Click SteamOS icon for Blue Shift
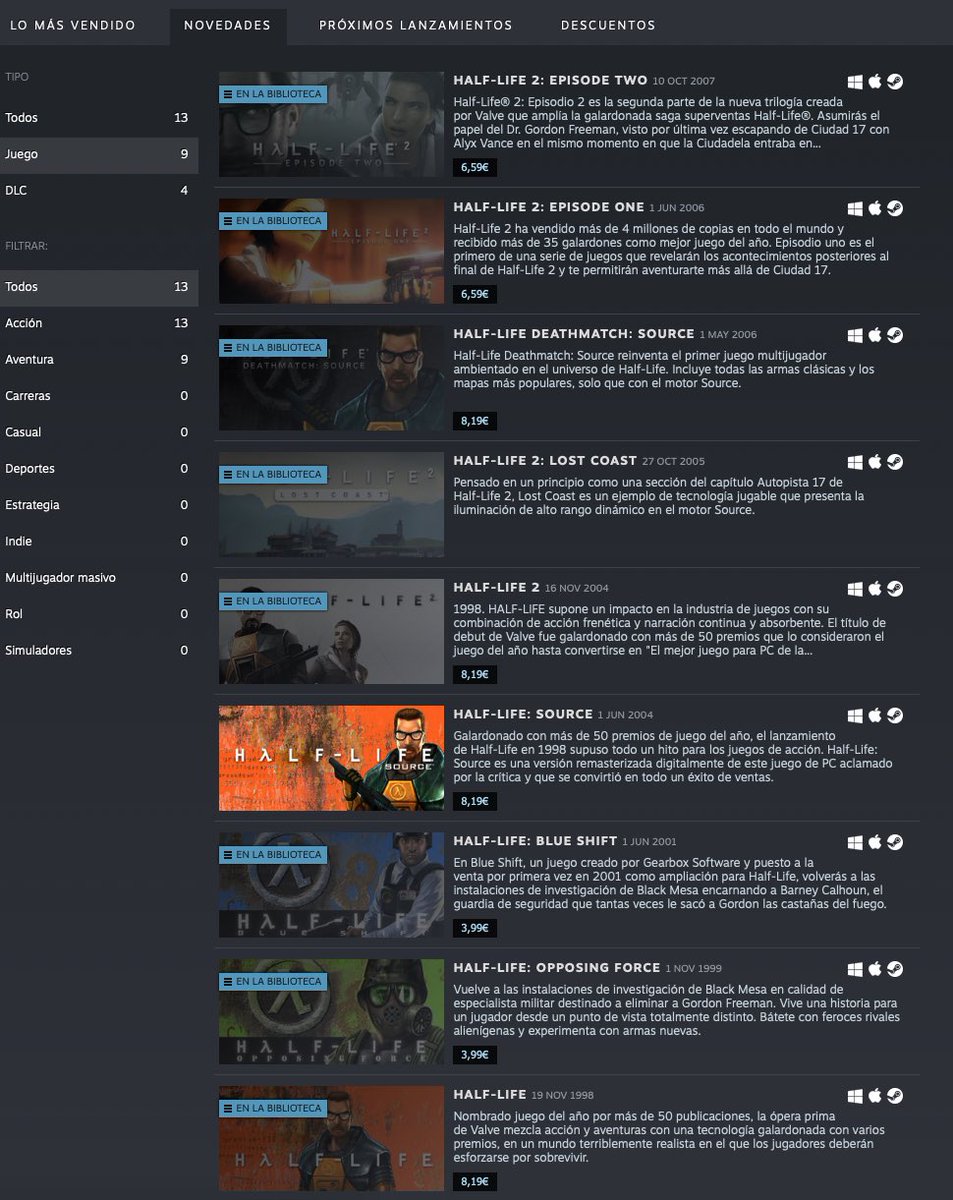Viewport: 953px width, 1200px height. [895, 843]
